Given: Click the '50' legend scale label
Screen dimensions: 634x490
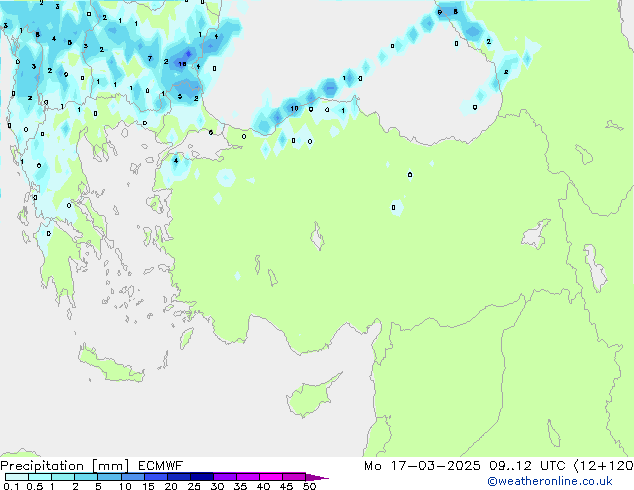Looking at the screenshot, I should (309, 486).
